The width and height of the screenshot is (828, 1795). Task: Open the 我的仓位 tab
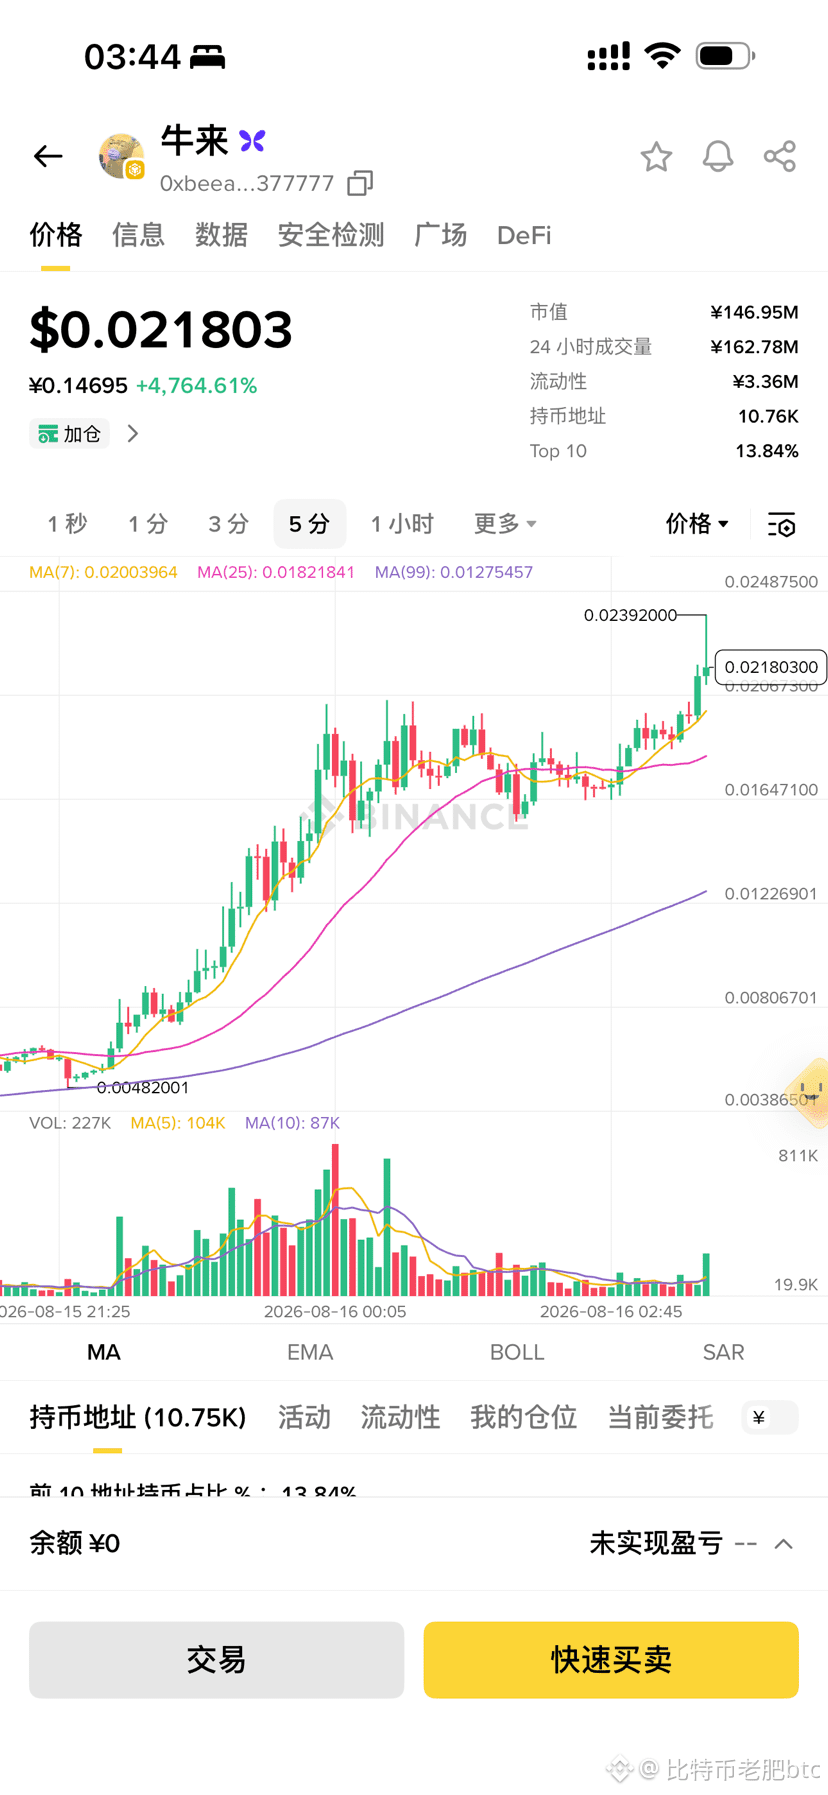click(x=524, y=1417)
